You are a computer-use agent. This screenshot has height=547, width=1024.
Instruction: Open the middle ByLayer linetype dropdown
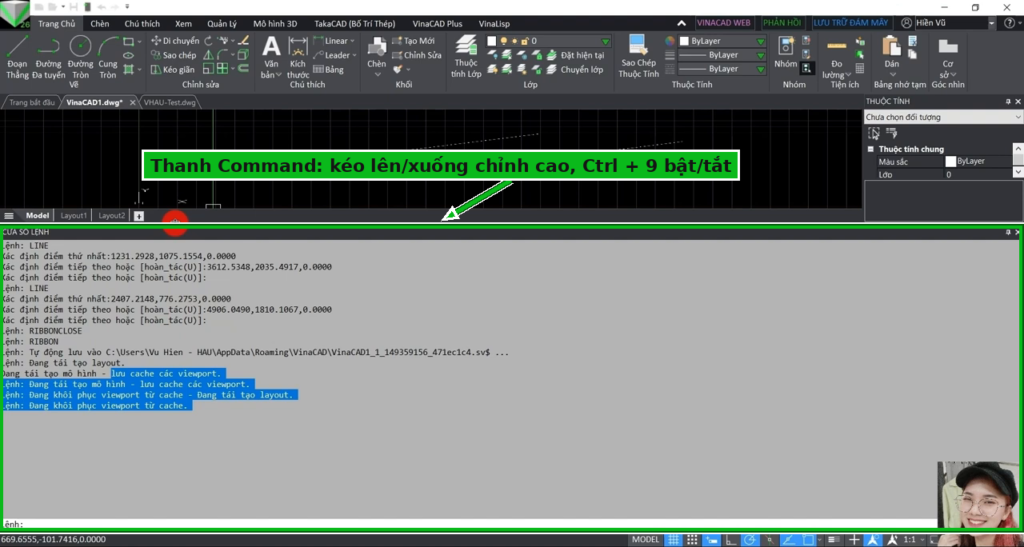click(x=723, y=55)
